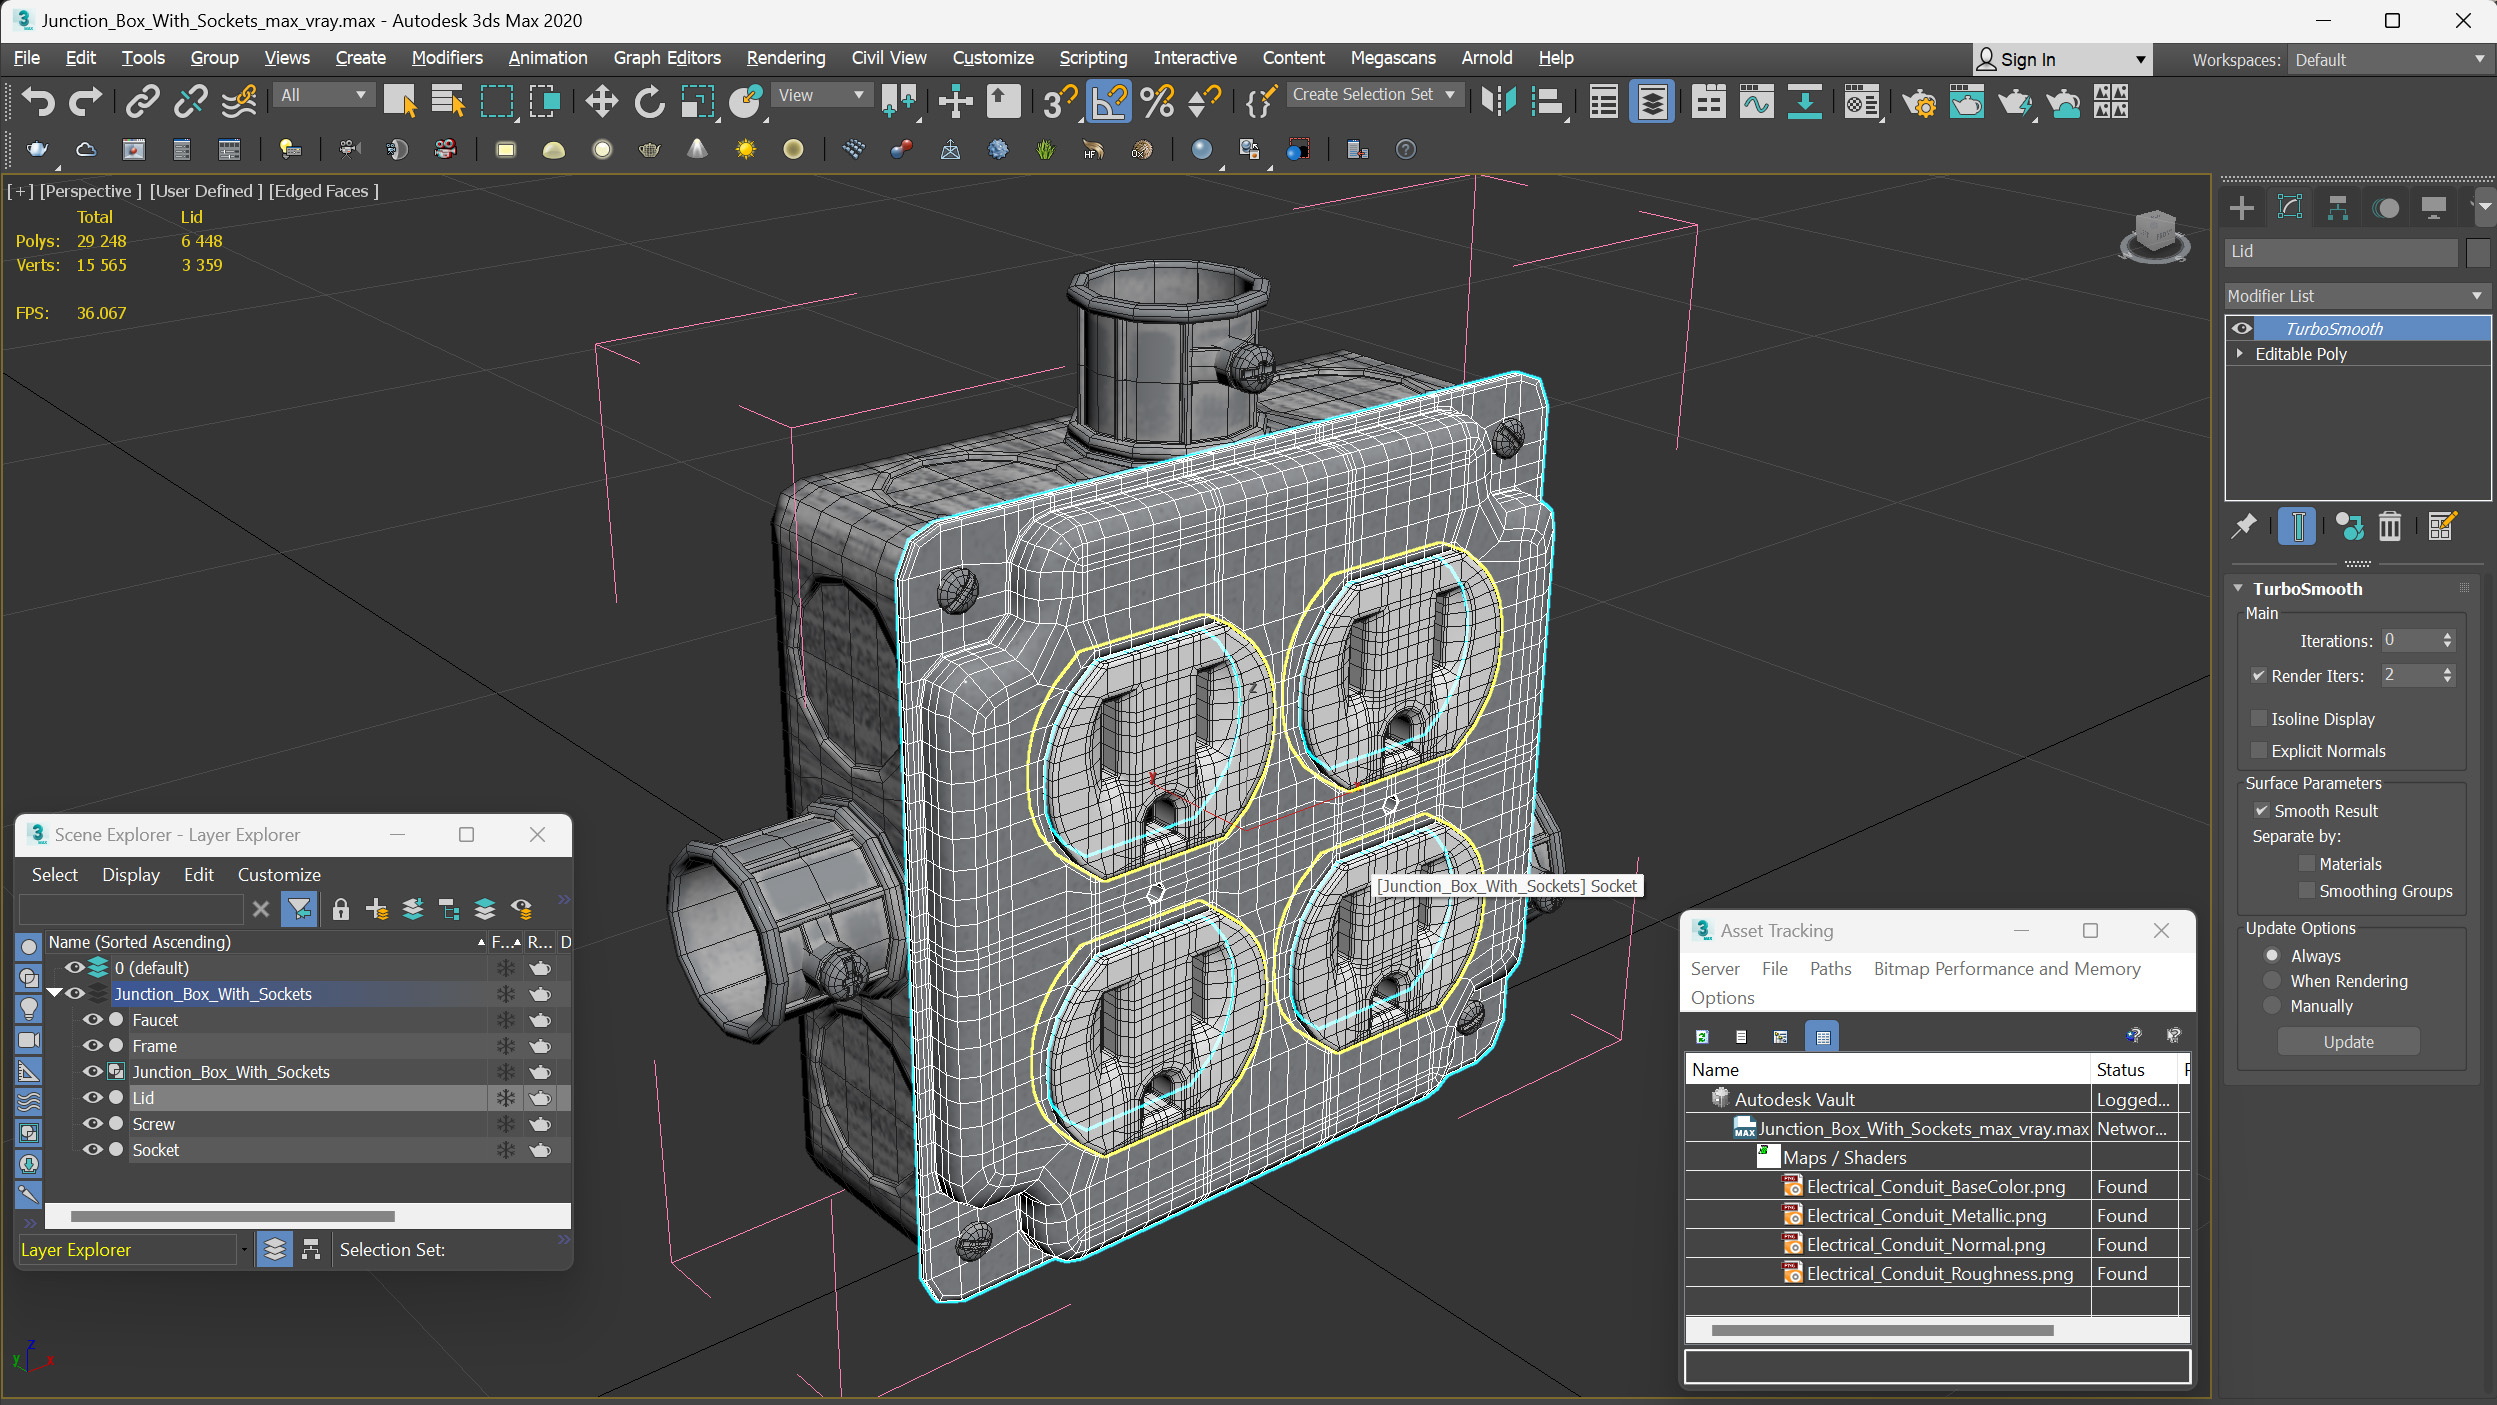Open the Animation menu in menu bar
Screen dimensions: 2497x1405
(x=547, y=57)
